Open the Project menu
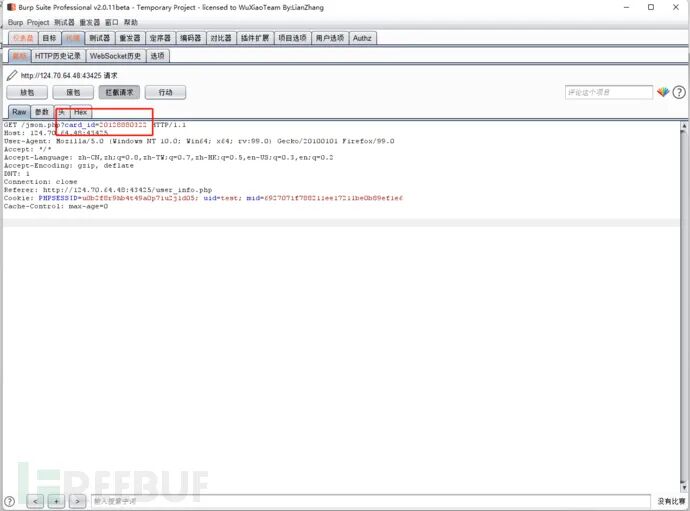Image resolution: width=690 pixels, height=511 pixels. [38, 22]
